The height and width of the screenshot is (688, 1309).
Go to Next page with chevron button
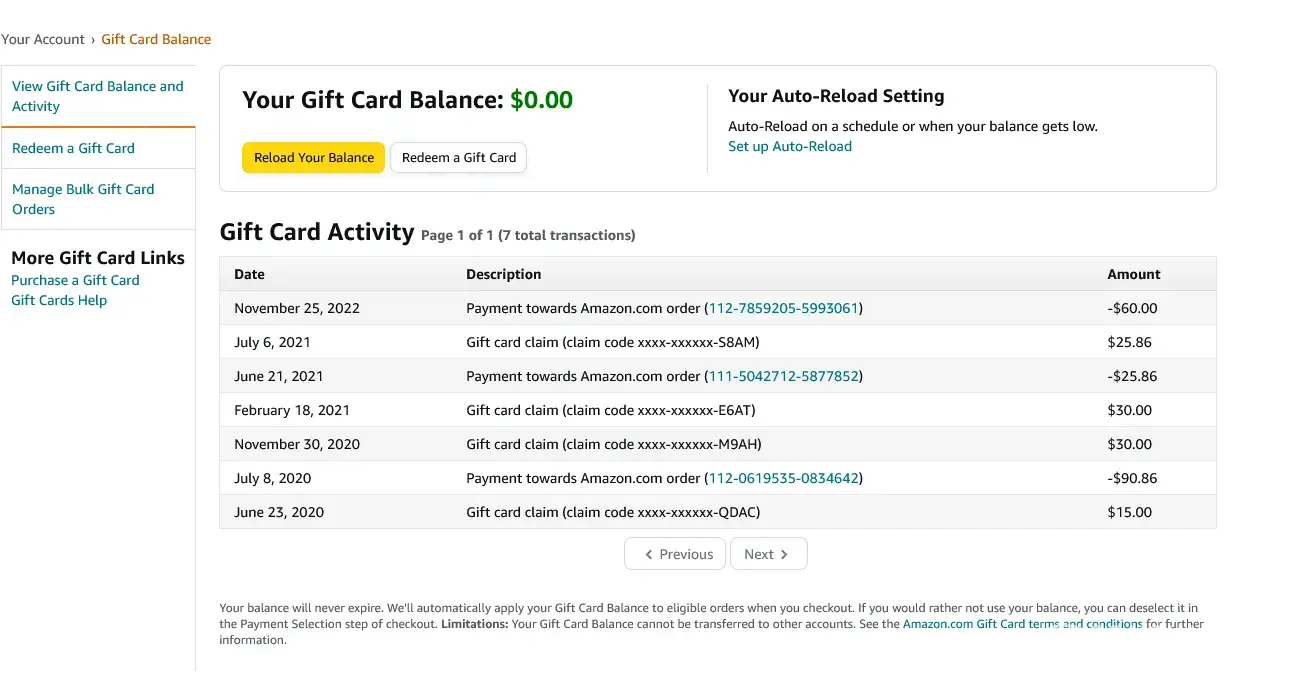[768, 554]
